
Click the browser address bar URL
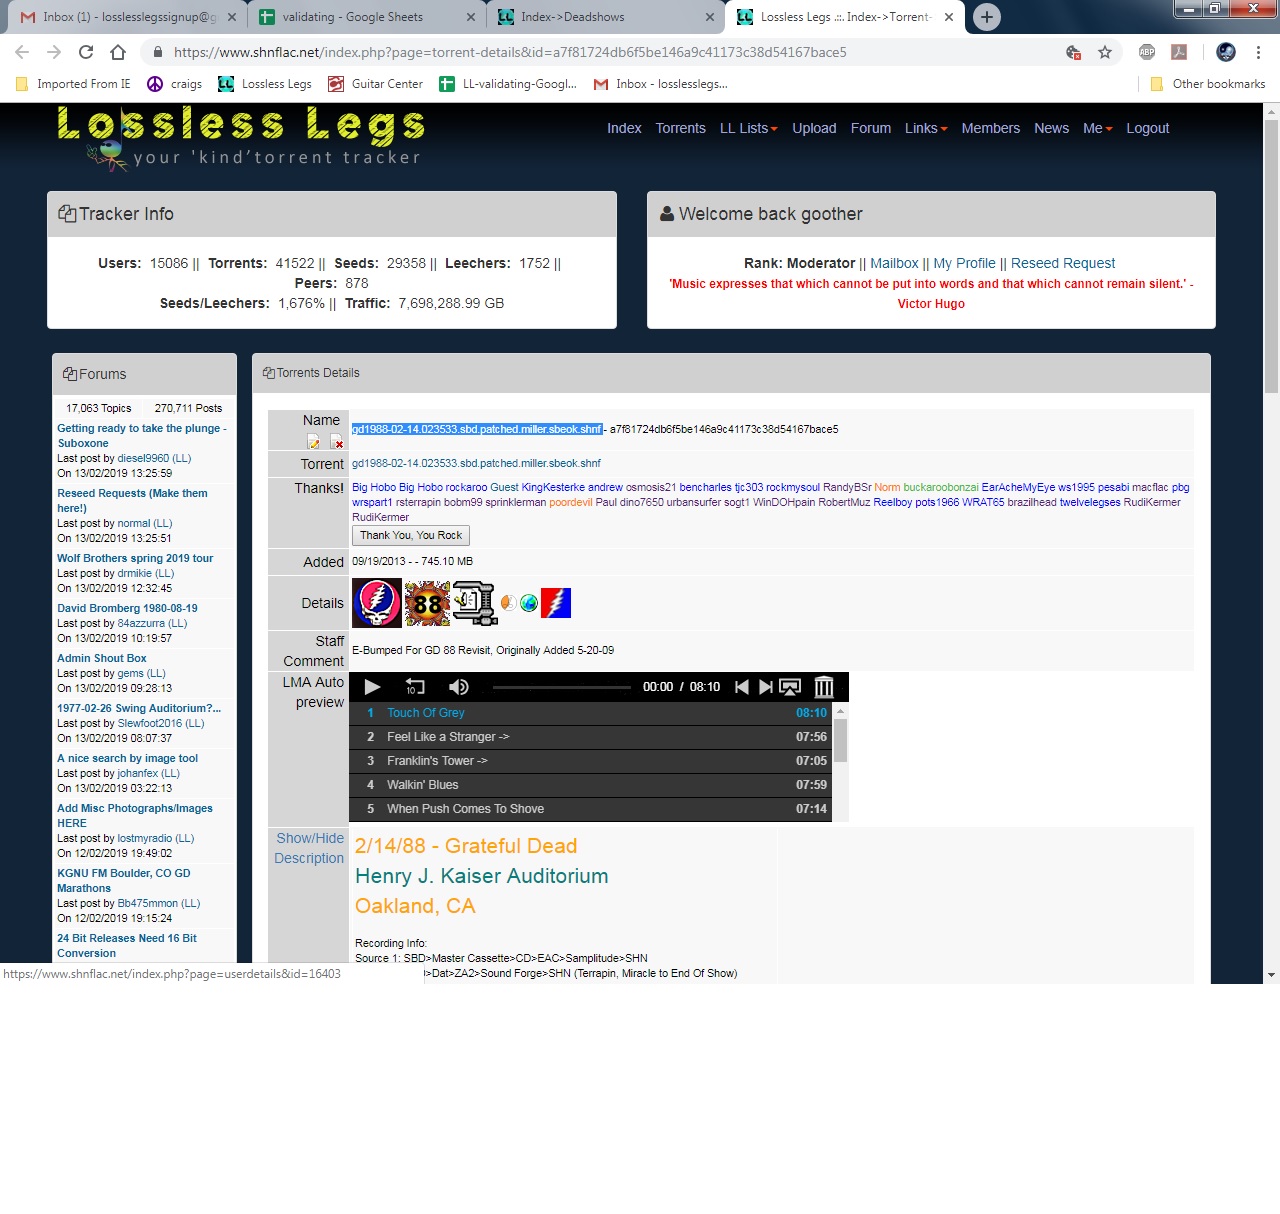tap(510, 52)
